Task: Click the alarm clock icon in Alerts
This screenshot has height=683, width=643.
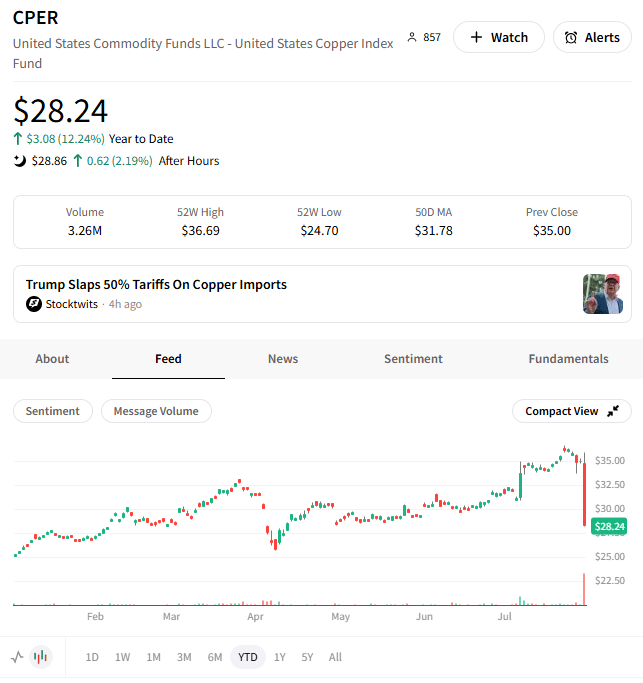Action: pos(571,38)
